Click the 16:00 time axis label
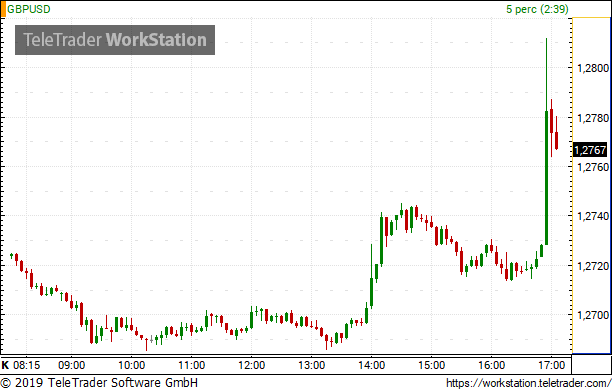The image size is (612, 392). pos(491,365)
